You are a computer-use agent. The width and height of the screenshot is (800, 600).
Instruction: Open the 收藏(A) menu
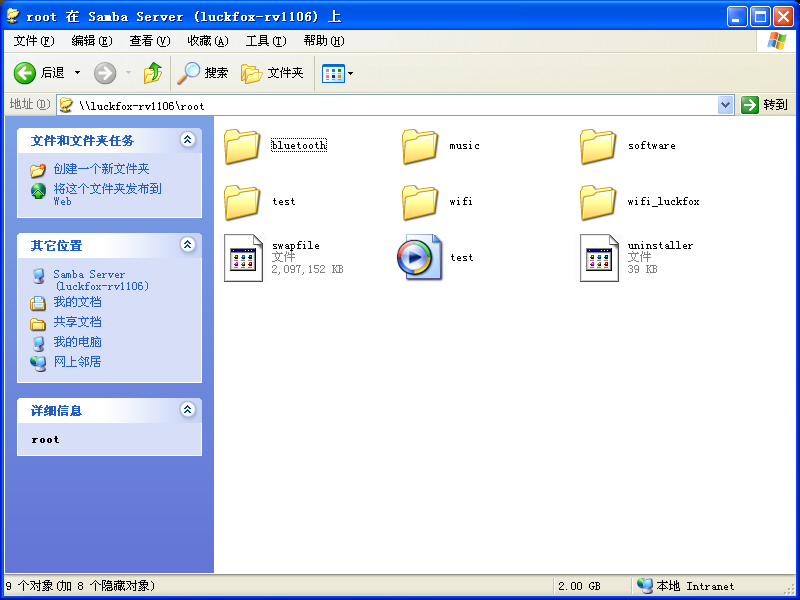[x=208, y=41]
